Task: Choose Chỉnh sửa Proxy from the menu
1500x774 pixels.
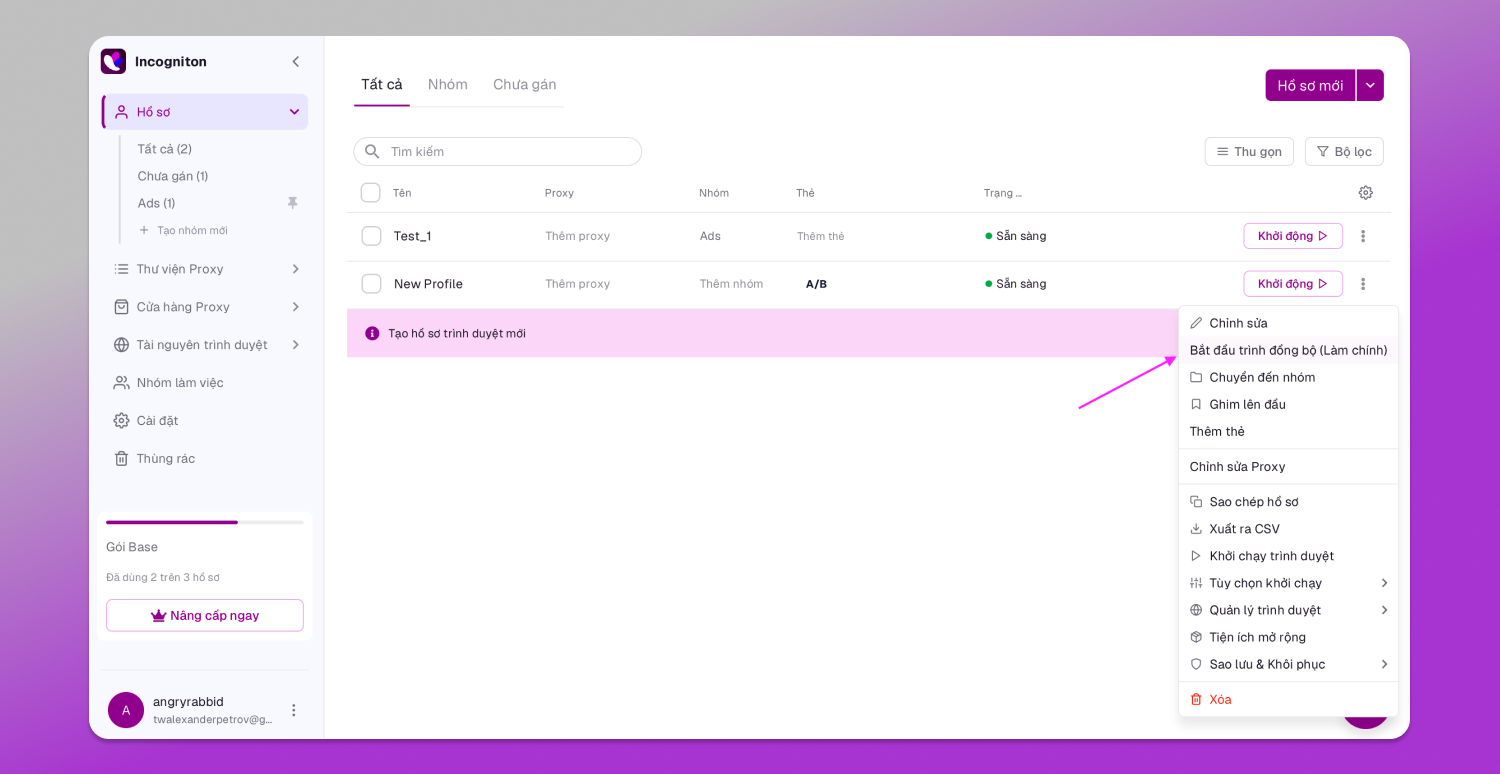Action: [x=1288, y=467]
